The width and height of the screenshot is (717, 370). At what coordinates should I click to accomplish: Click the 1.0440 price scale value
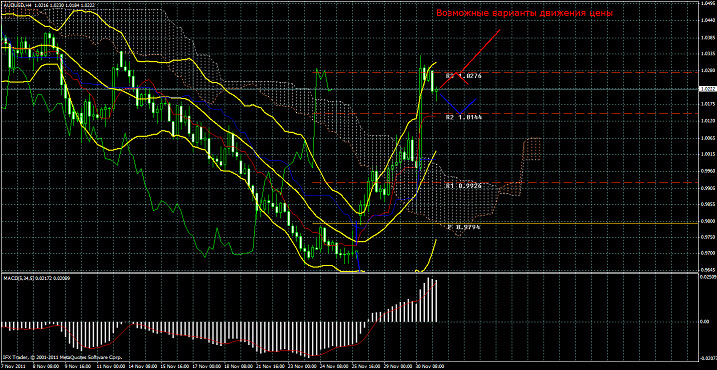(x=707, y=21)
